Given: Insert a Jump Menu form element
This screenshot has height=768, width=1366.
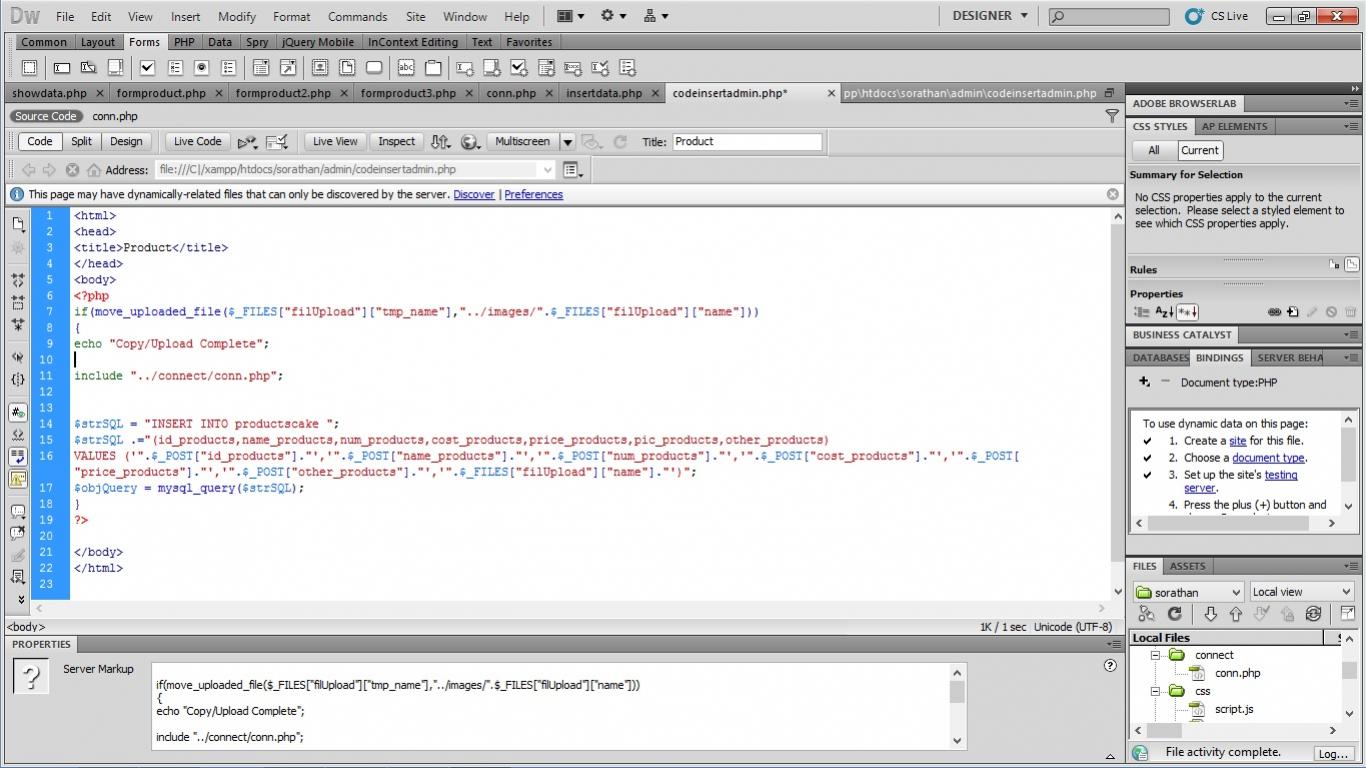Looking at the screenshot, I should (x=288, y=68).
